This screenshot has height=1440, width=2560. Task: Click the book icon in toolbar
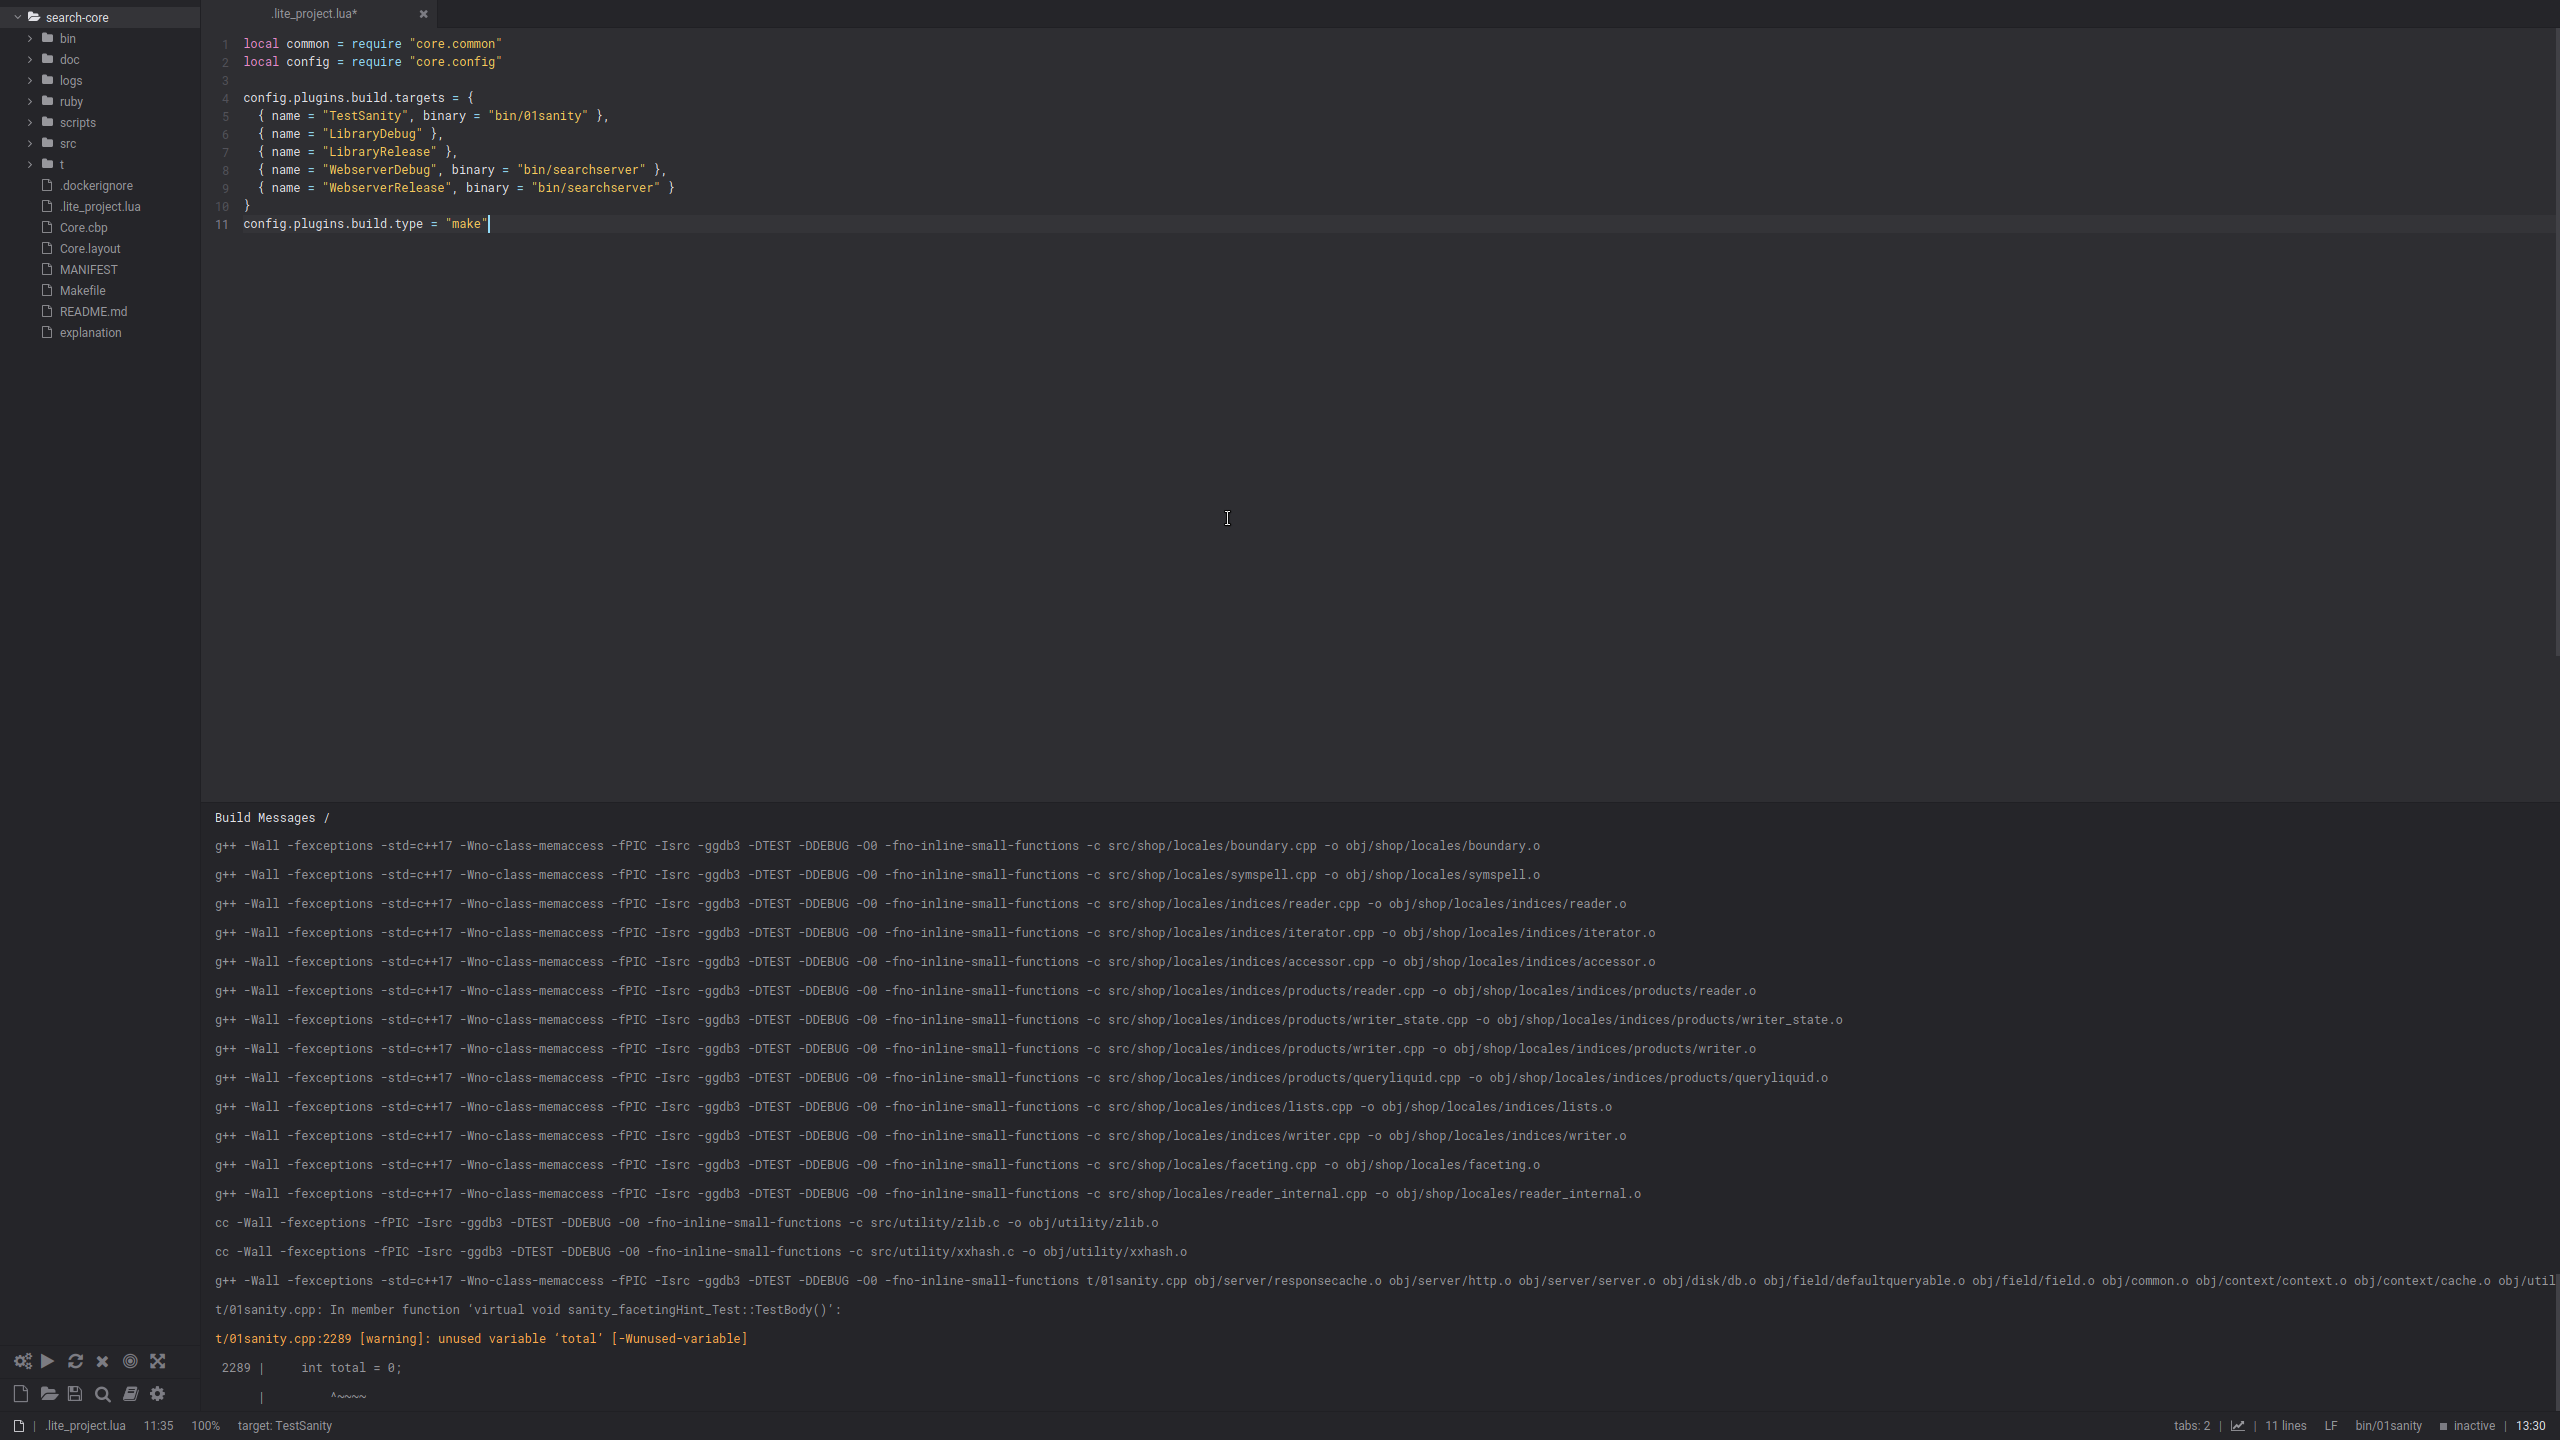(x=130, y=1394)
